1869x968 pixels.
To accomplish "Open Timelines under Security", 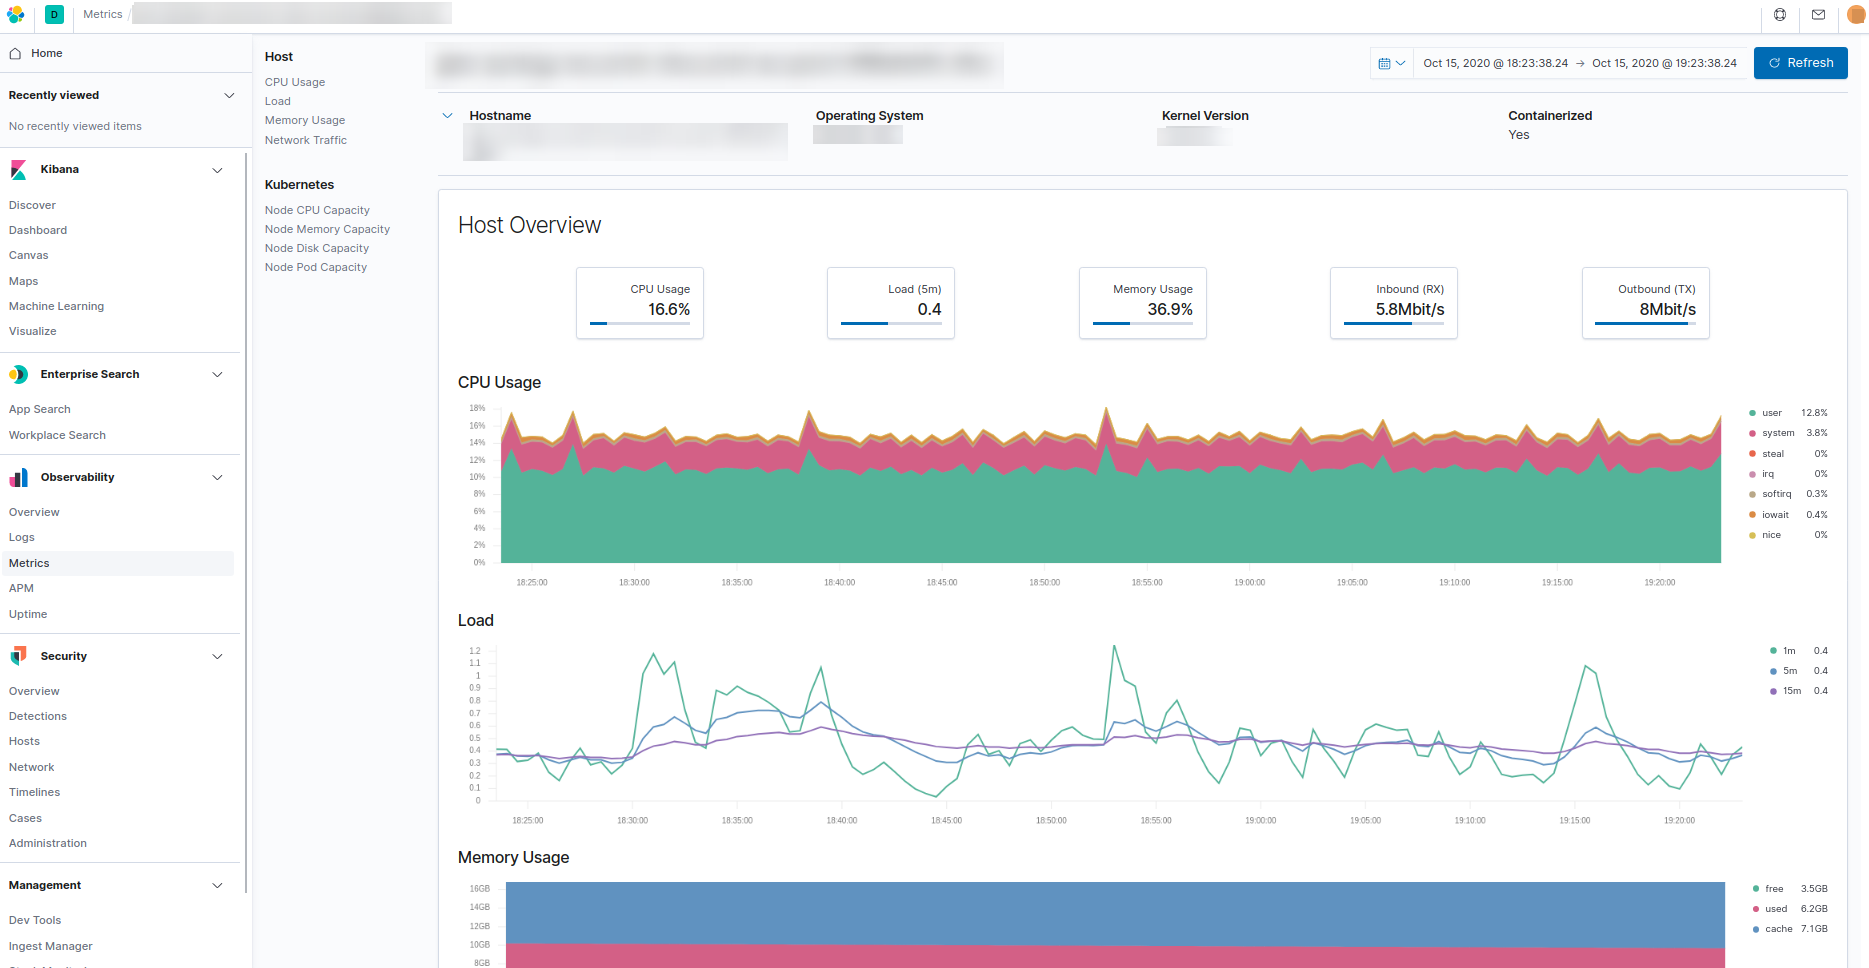I will [34, 792].
